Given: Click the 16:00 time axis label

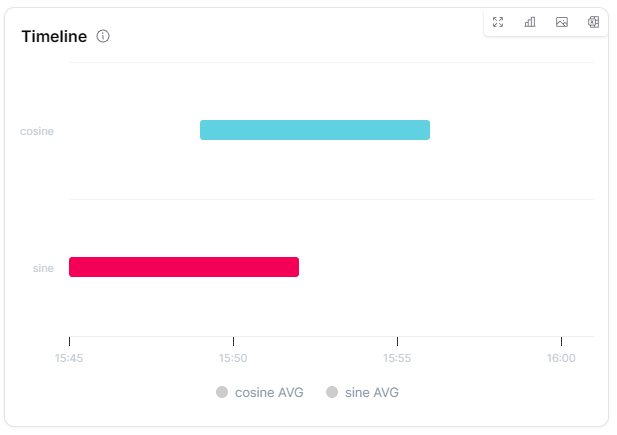Looking at the screenshot, I should [561, 358].
